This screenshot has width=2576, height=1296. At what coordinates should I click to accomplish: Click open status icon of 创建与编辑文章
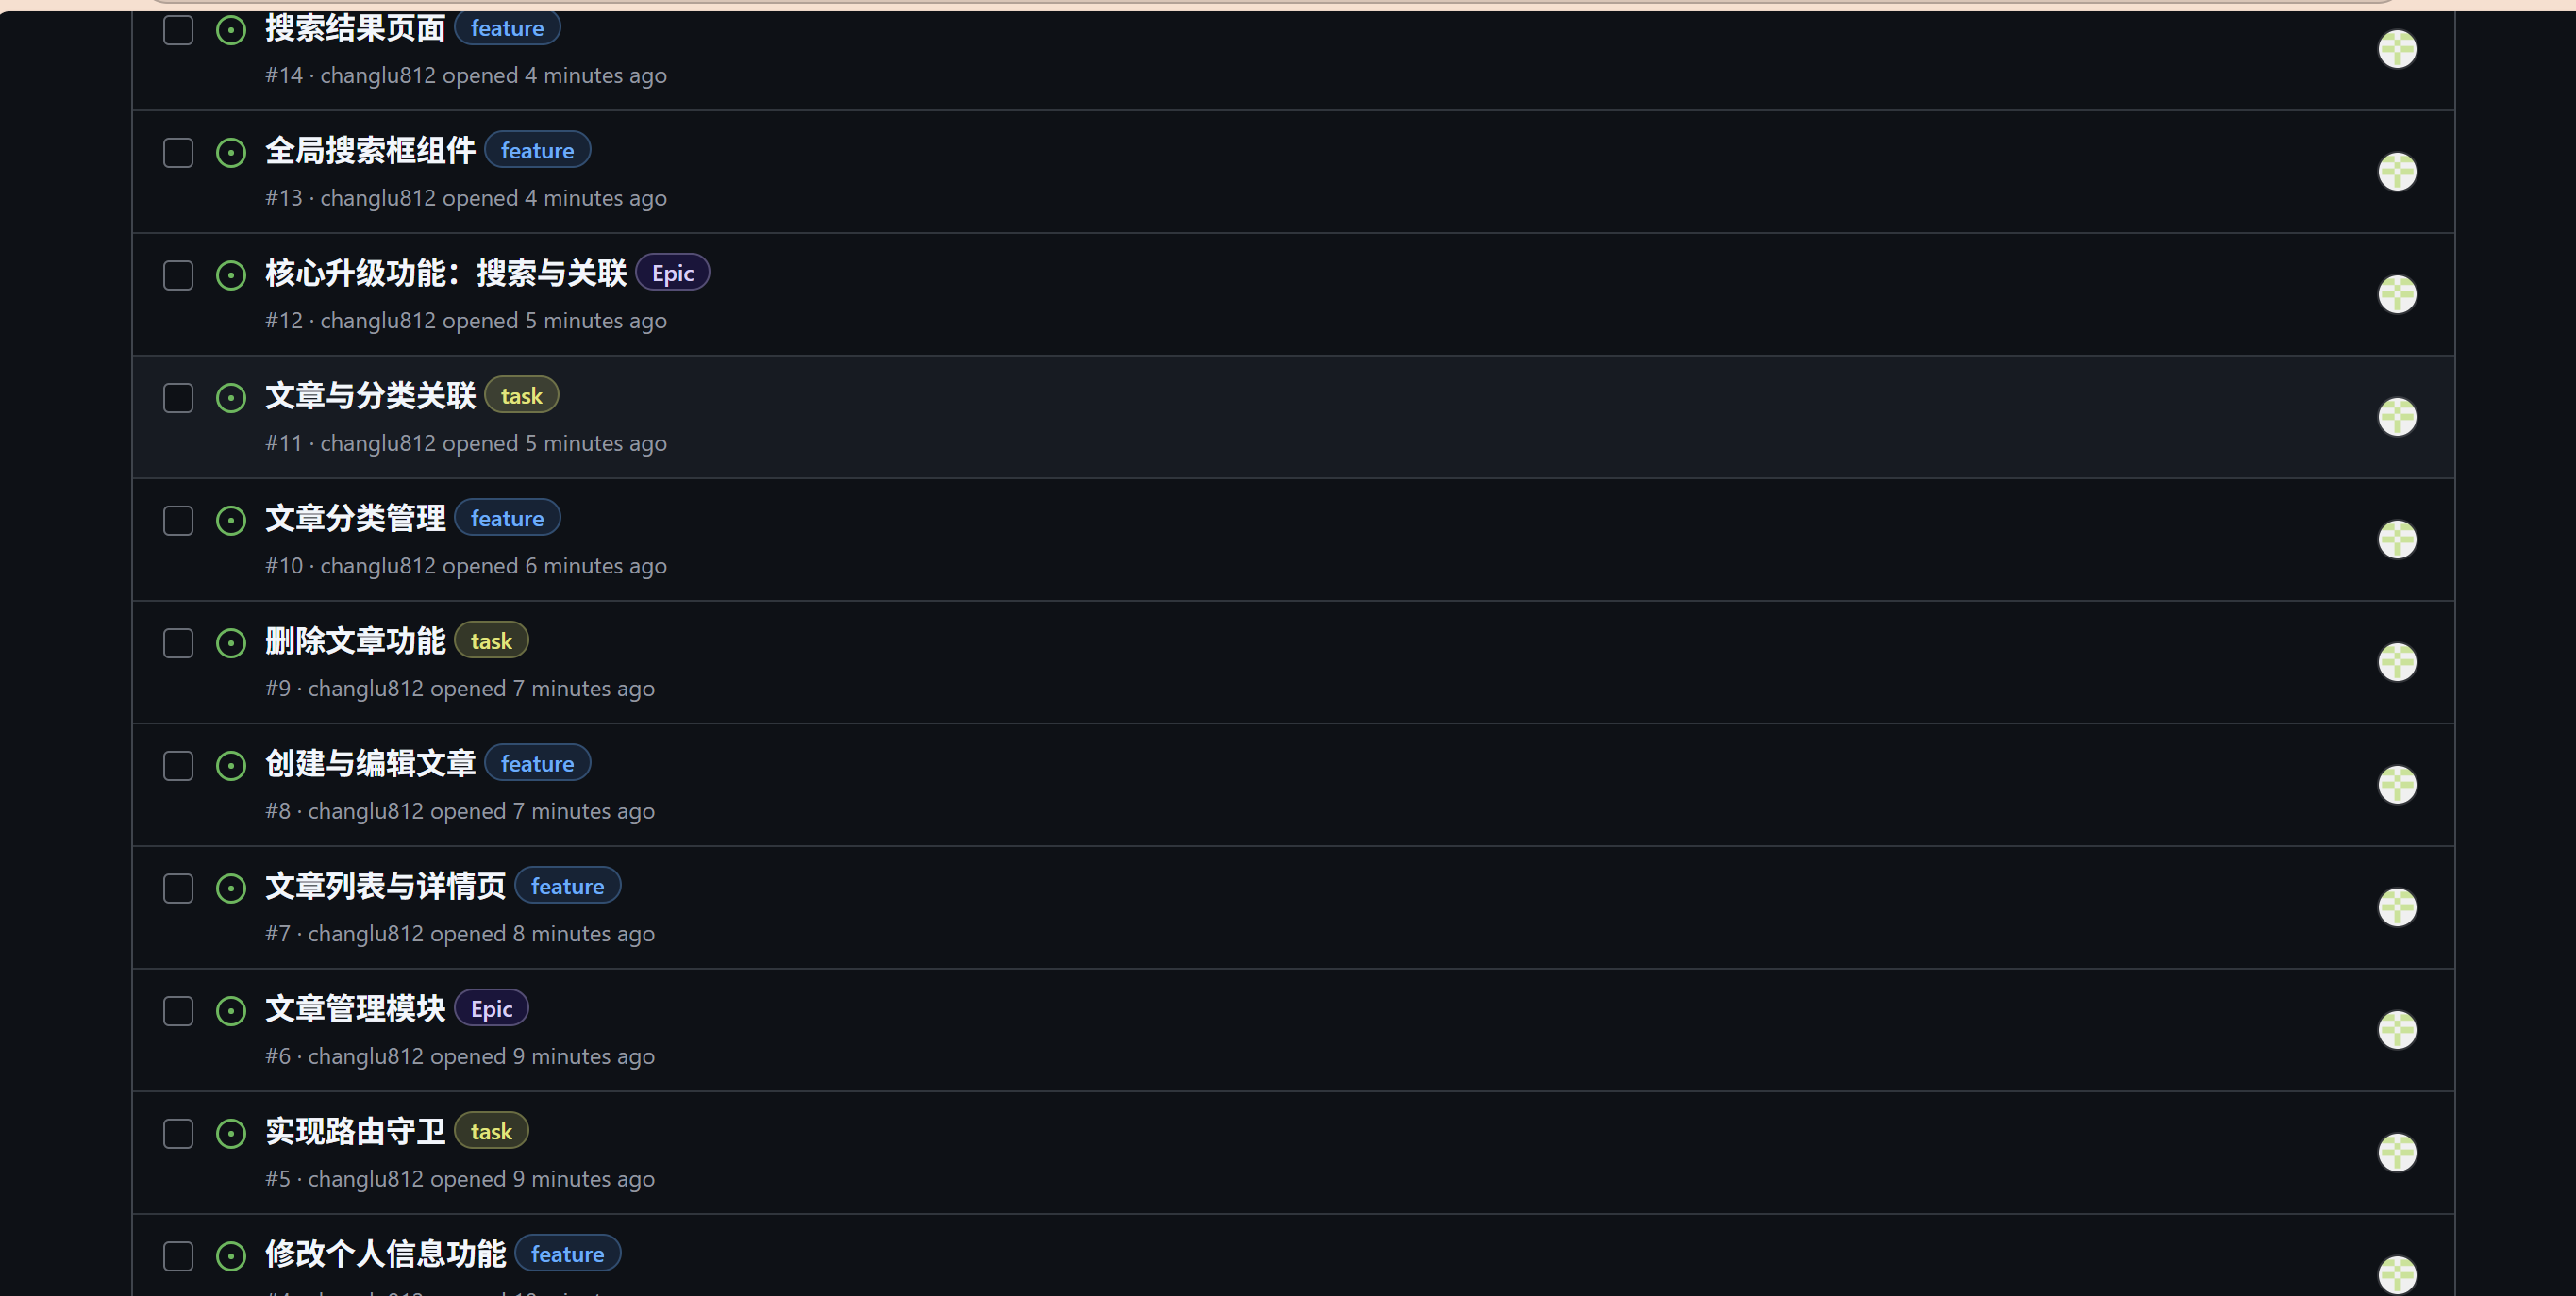(x=231, y=766)
